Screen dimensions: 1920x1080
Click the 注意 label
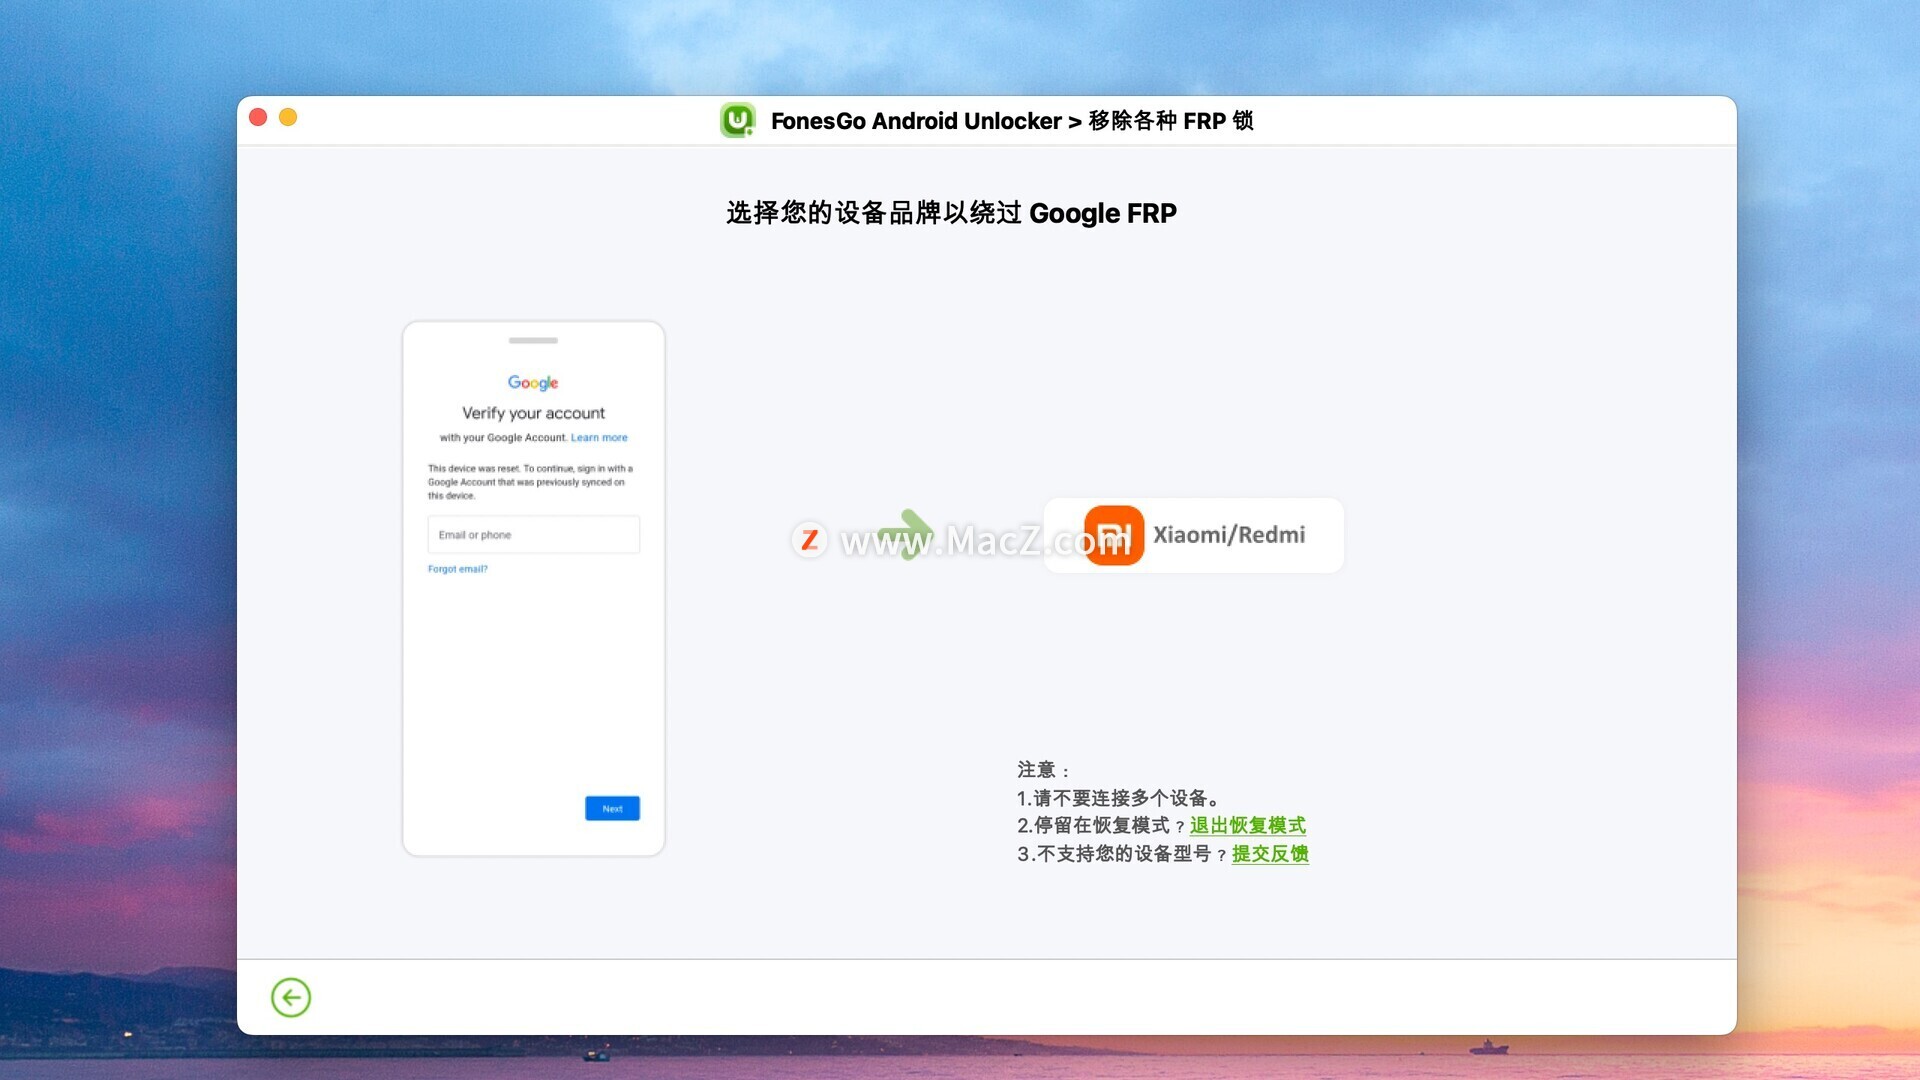tap(1043, 769)
